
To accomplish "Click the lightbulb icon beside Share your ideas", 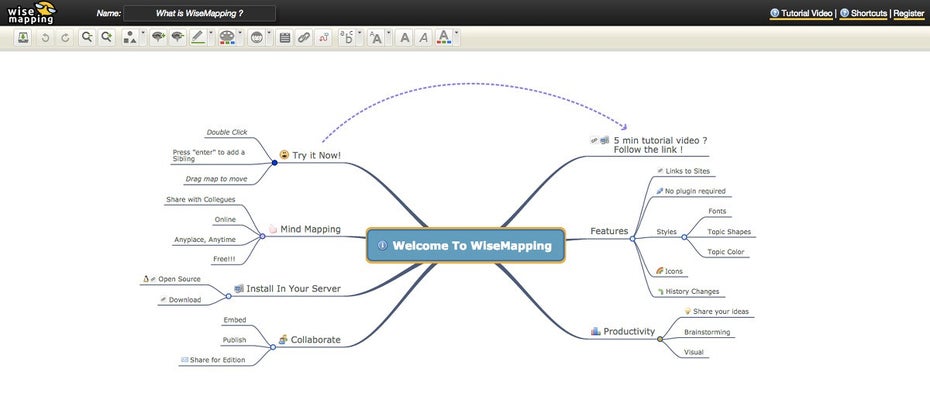I will 688,311.
